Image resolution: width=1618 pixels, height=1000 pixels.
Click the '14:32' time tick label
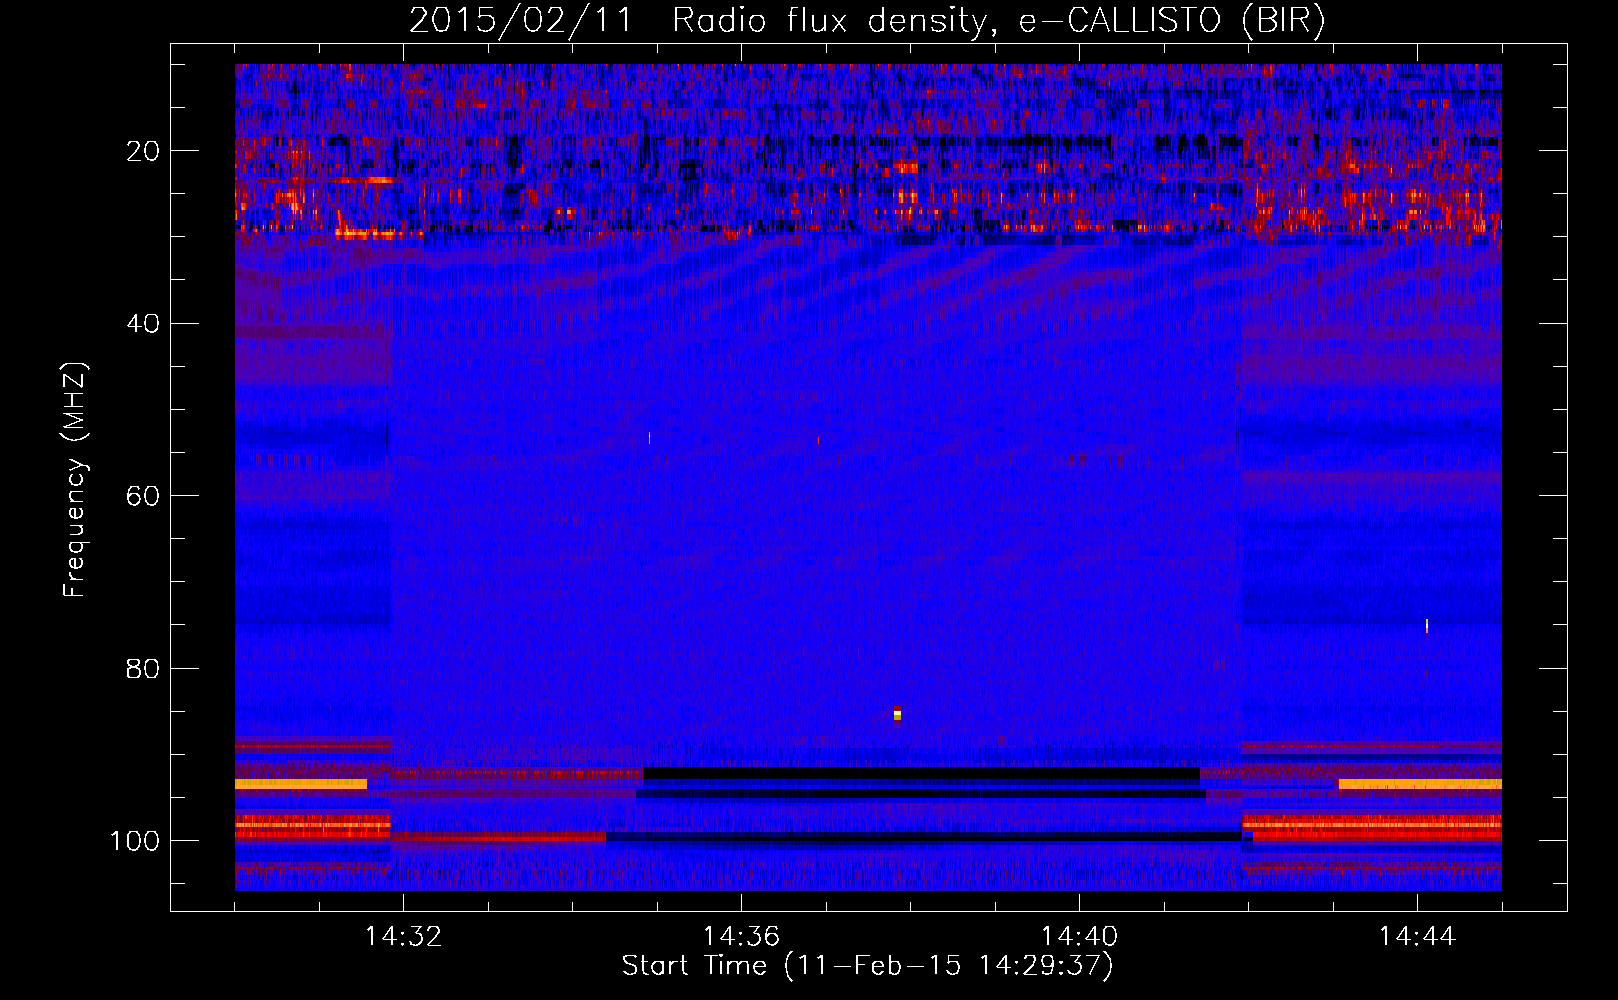click(x=403, y=937)
